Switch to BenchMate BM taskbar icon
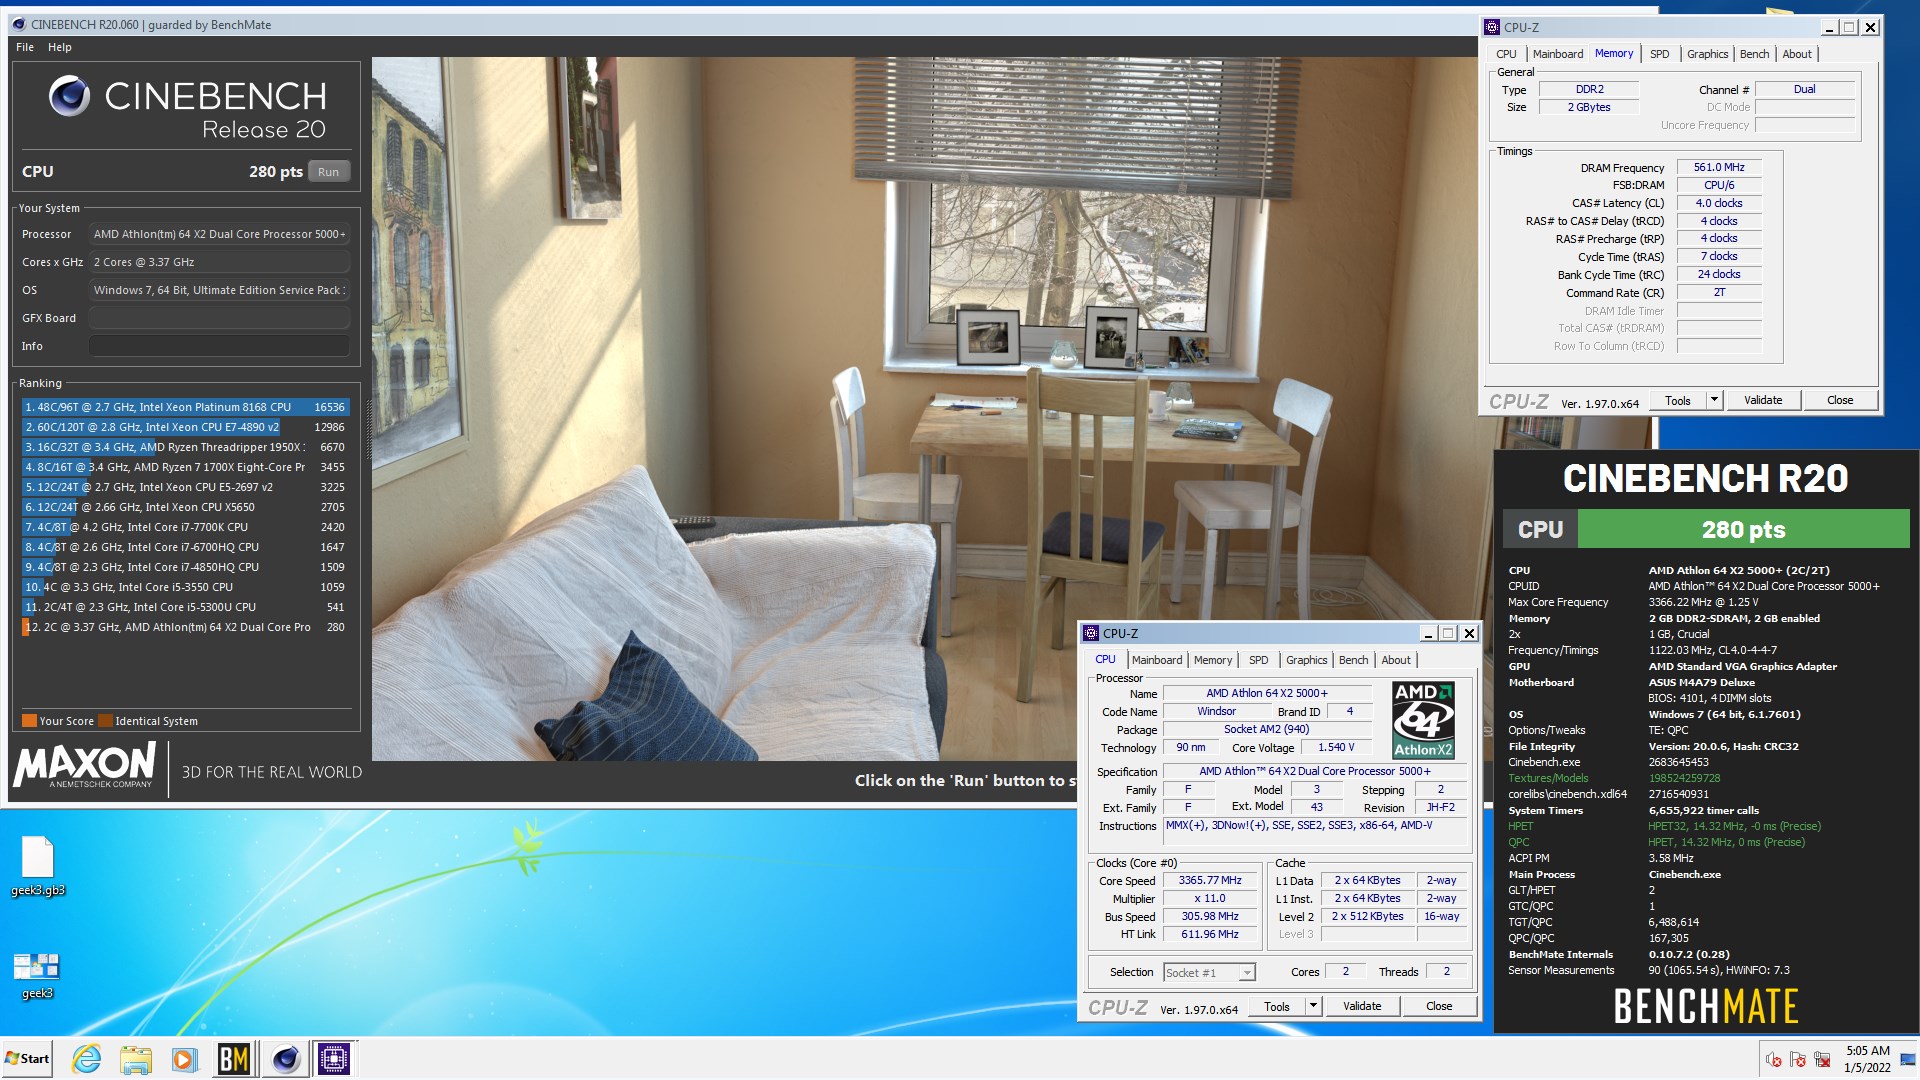 (233, 1059)
